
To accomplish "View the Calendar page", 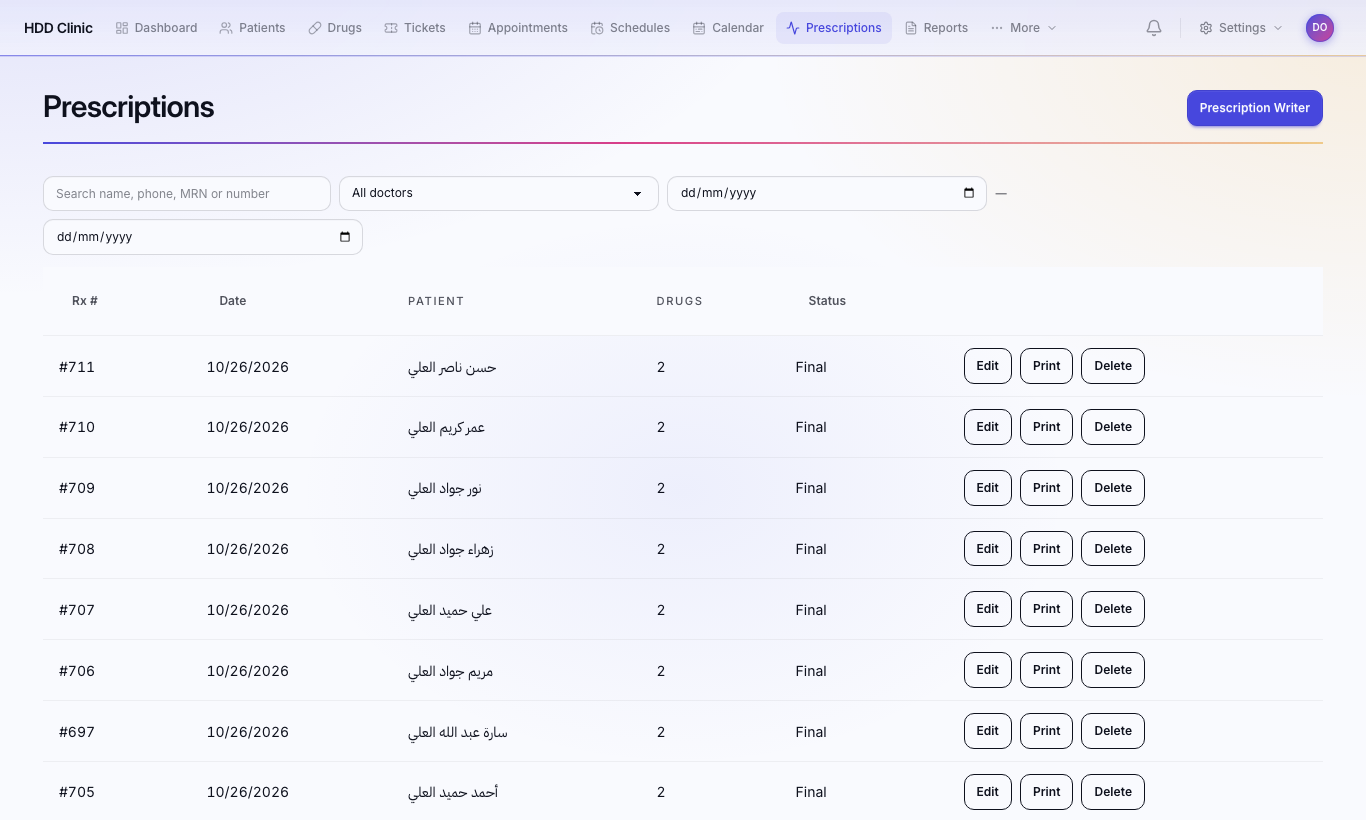I will [728, 28].
